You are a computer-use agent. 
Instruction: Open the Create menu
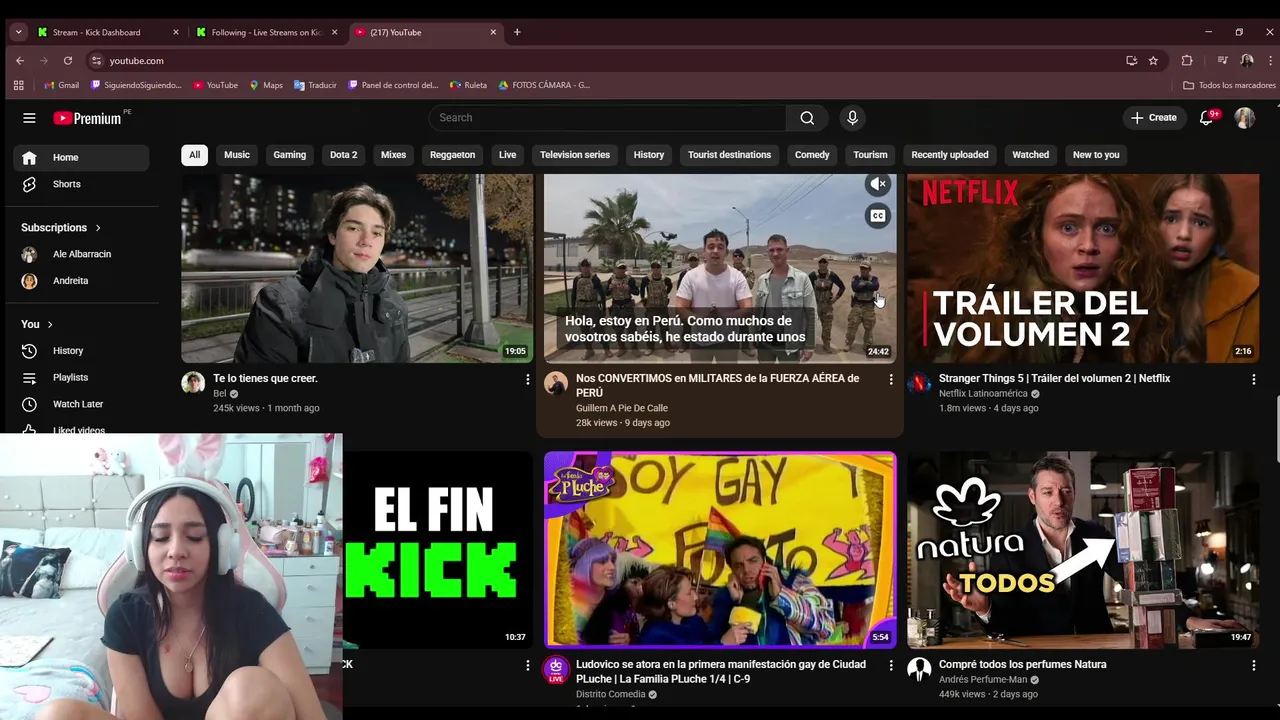1153,118
